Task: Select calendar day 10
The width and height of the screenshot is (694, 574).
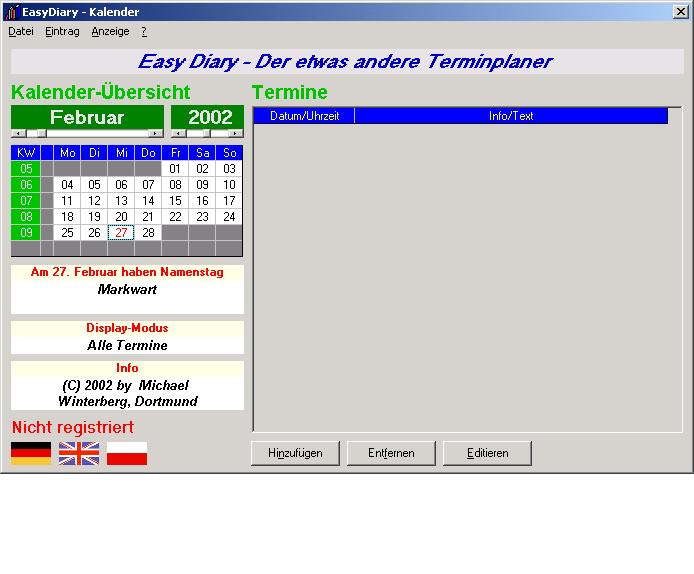Action: tap(229, 185)
